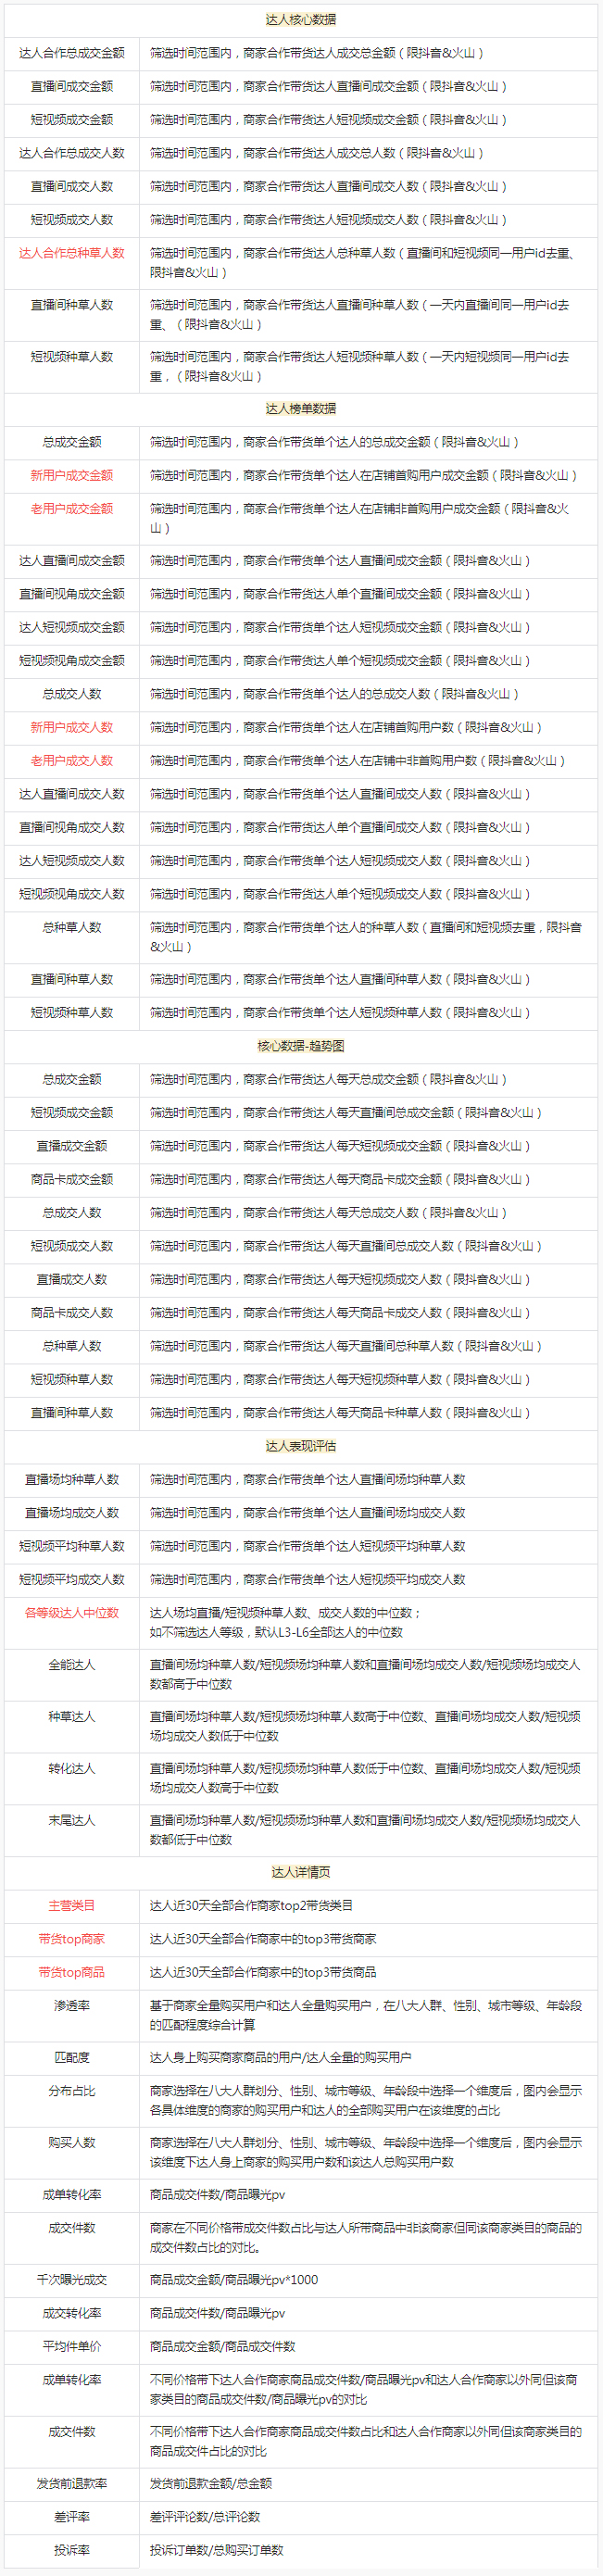This screenshot has height=2576, width=603.
Task: Select the formula 差评评论数/总评论数
Action: pos(205,2517)
